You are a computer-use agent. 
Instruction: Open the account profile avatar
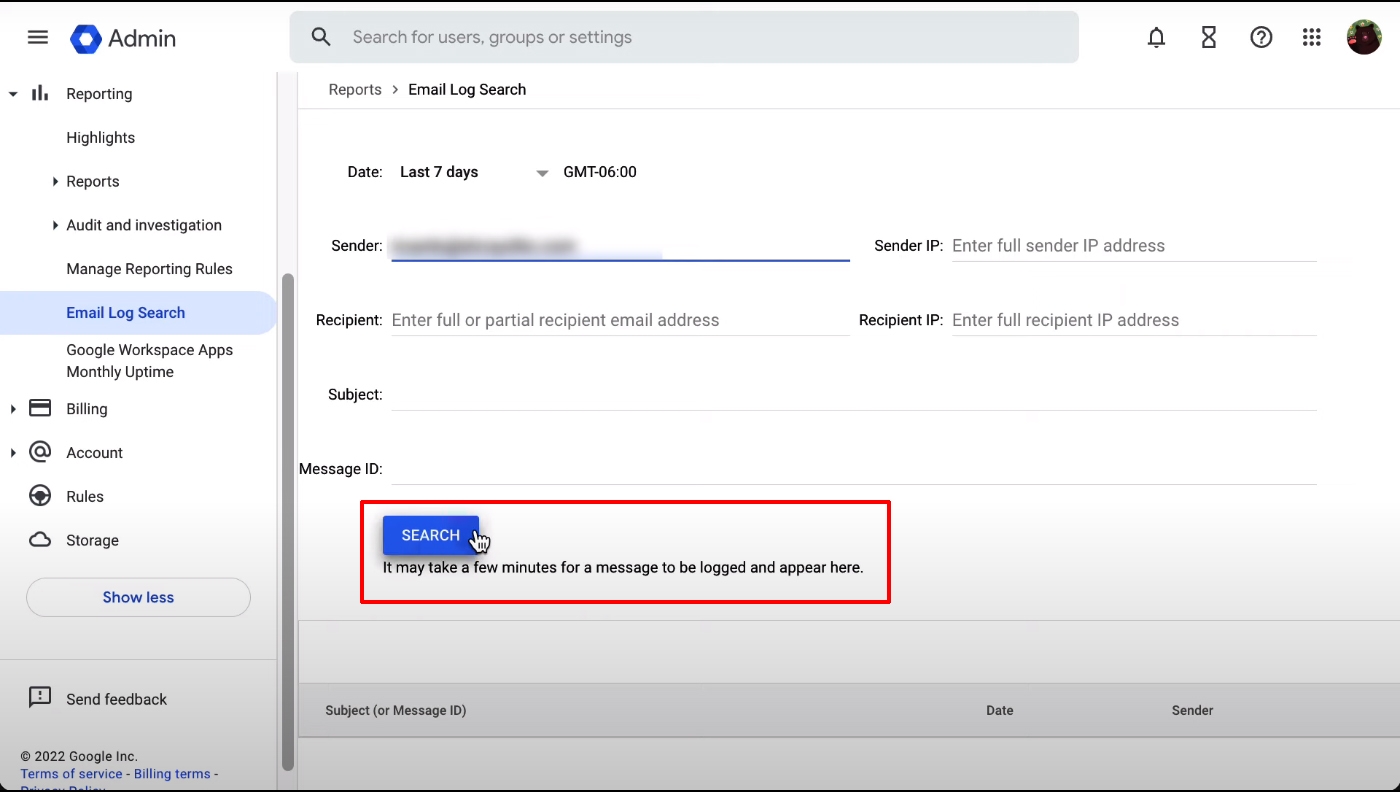click(1364, 38)
